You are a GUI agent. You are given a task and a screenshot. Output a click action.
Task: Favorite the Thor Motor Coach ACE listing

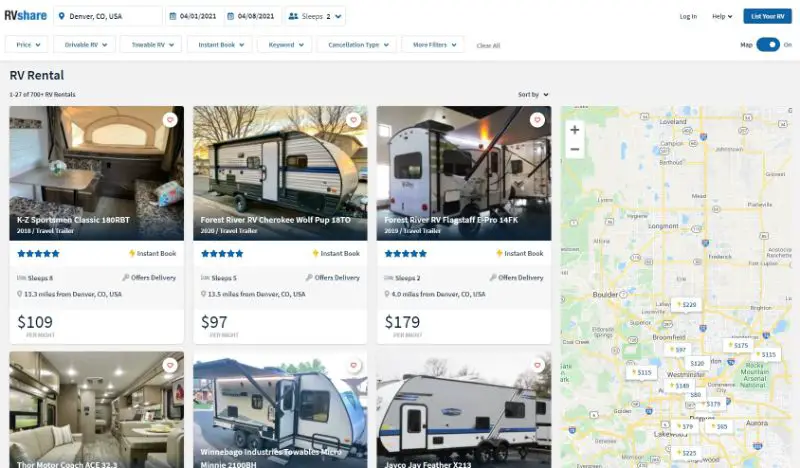(170, 365)
